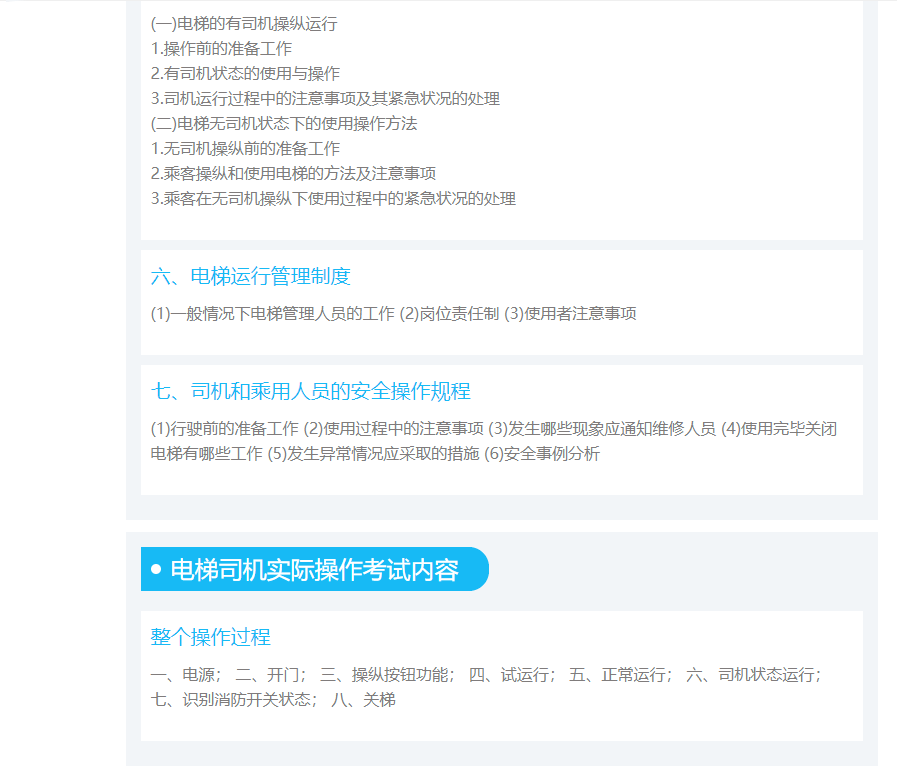
Task: Click the text (1)行驶前的准备工作
Action: coord(224,429)
